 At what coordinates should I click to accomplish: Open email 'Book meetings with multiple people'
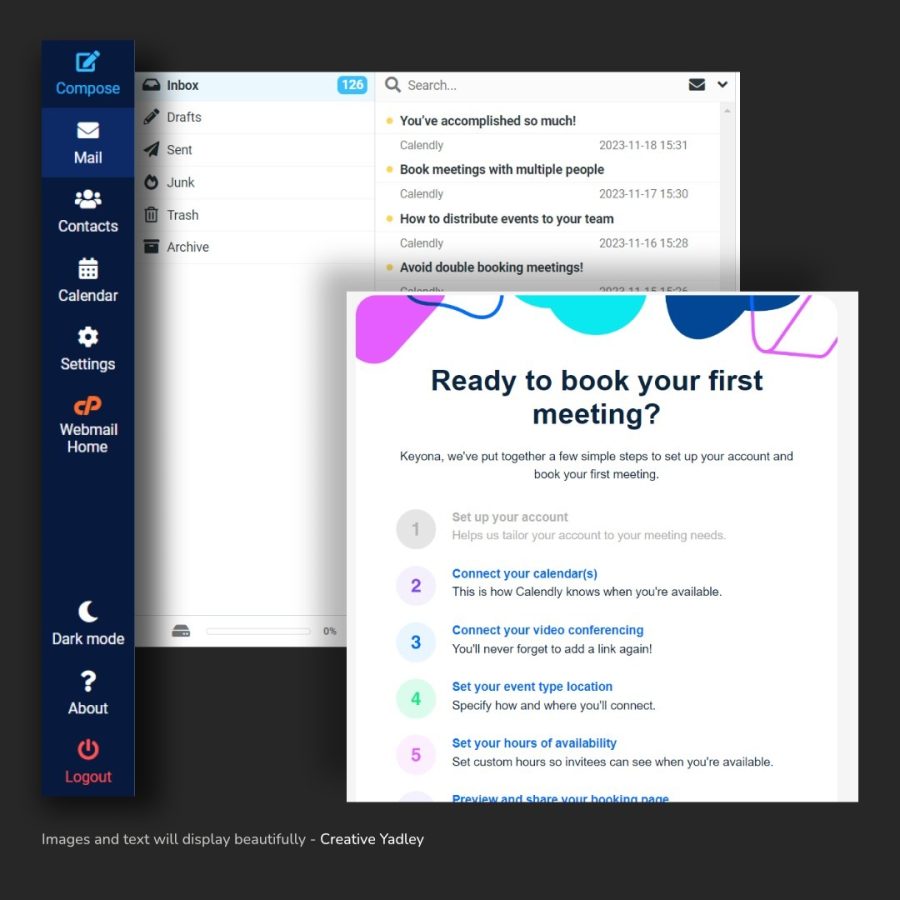point(502,169)
